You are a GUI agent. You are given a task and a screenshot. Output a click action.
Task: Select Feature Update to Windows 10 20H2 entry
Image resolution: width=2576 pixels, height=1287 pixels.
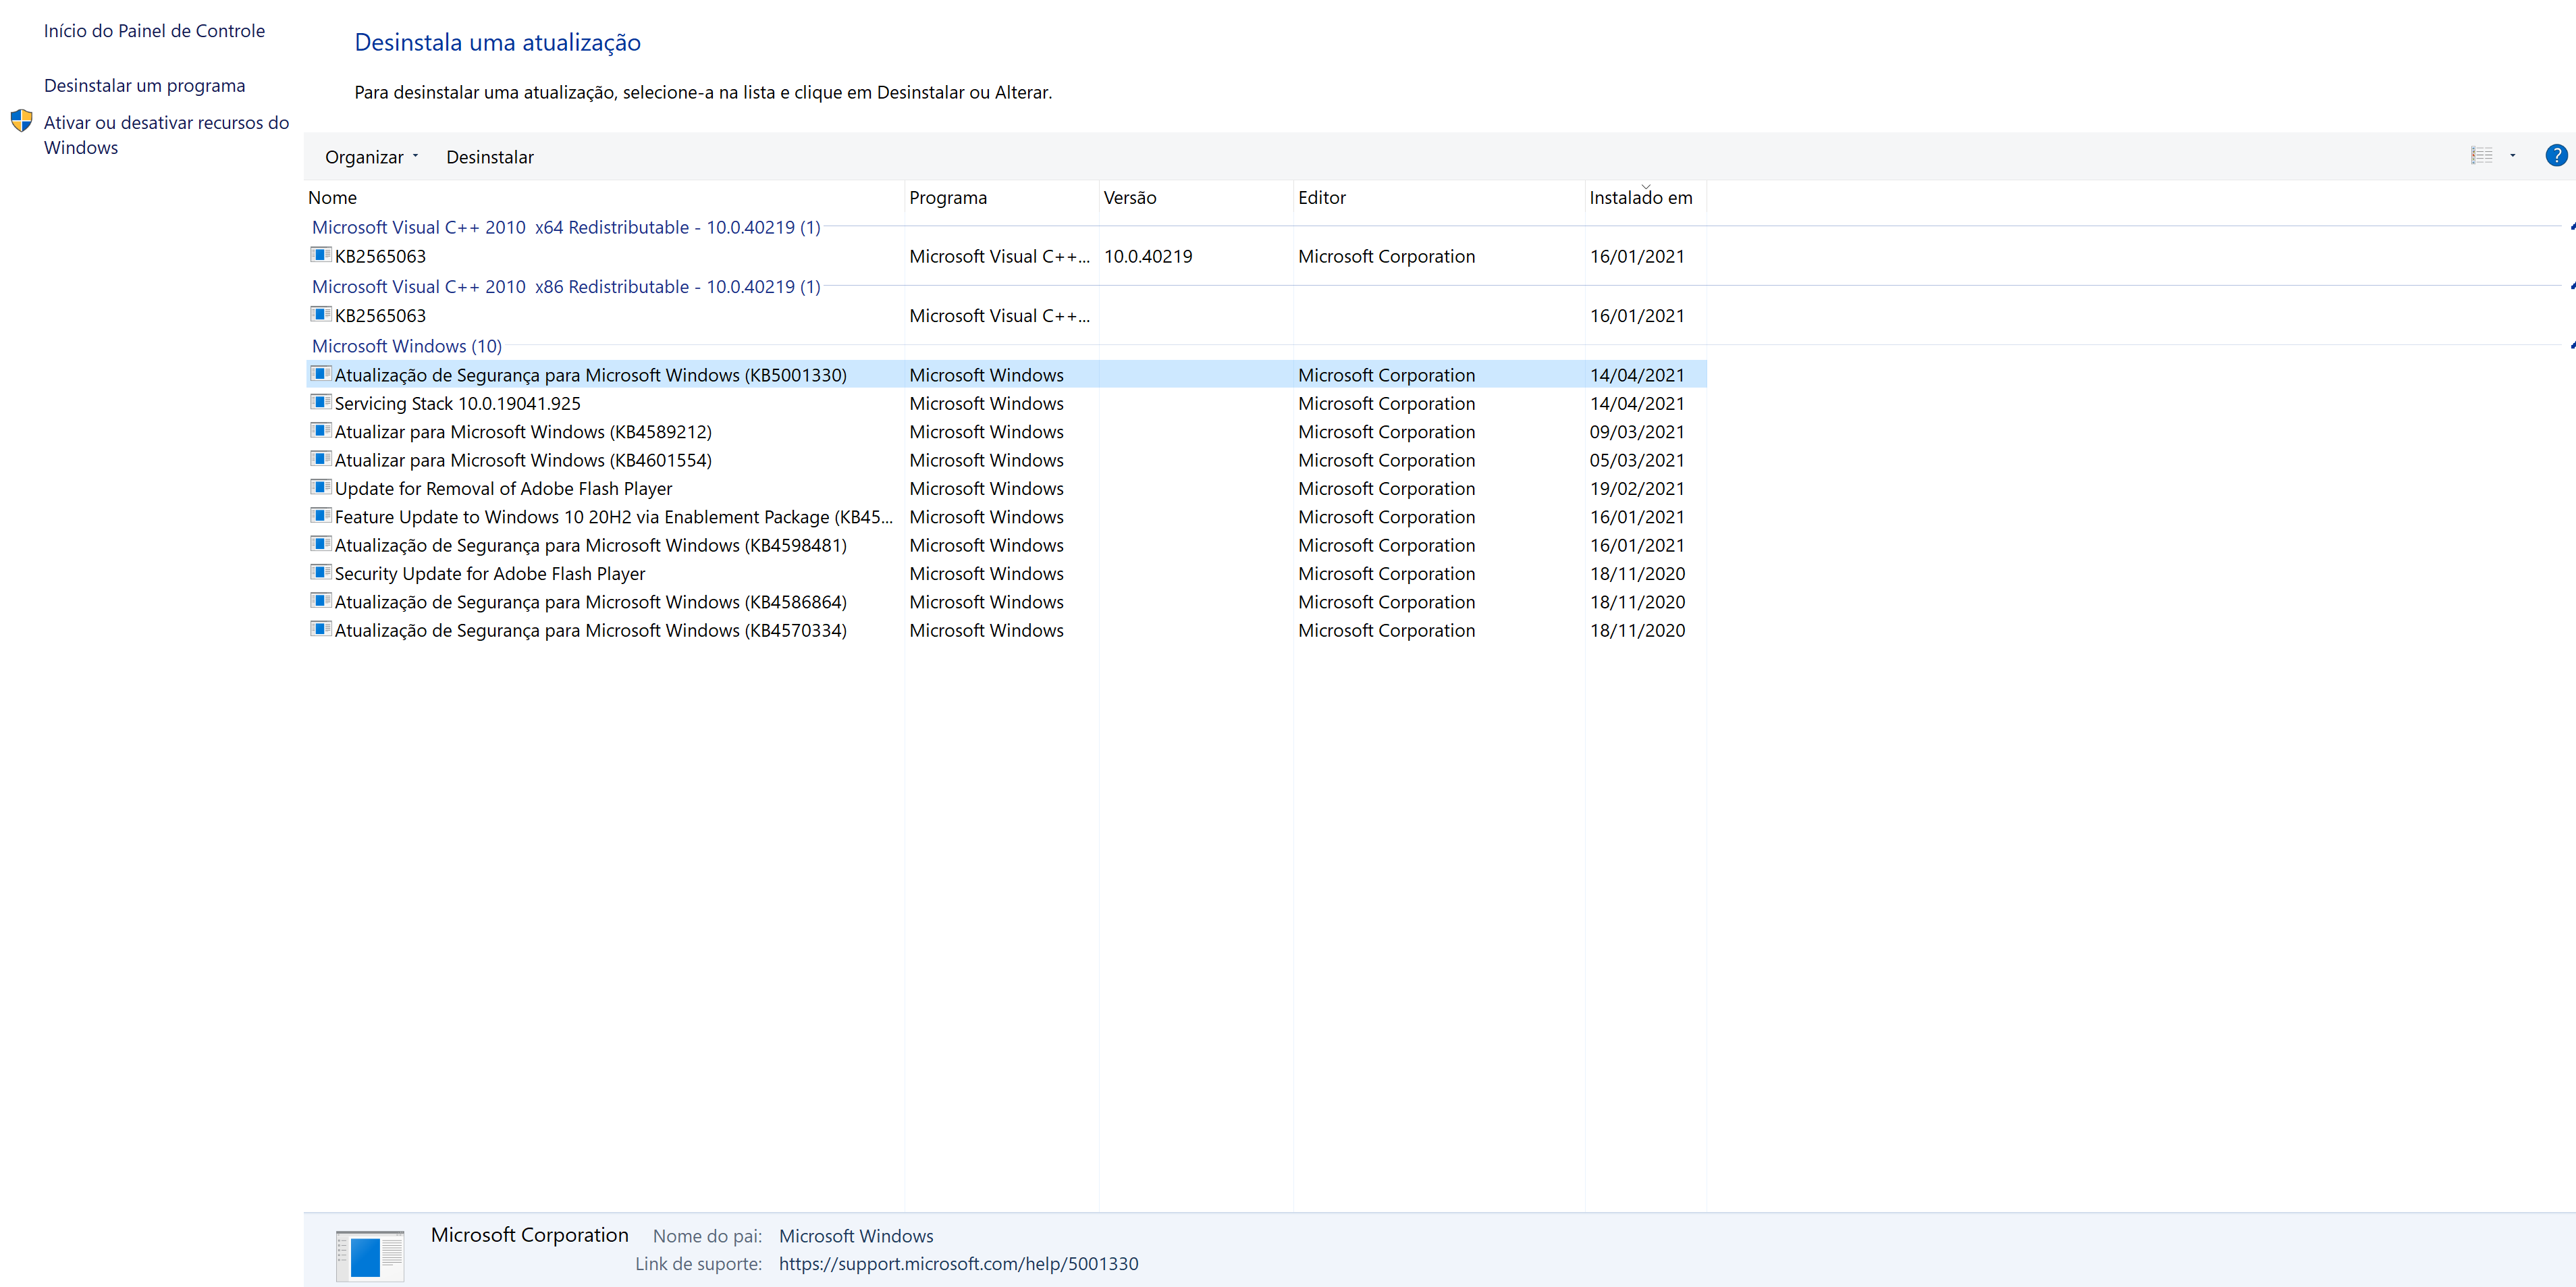[613, 517]
